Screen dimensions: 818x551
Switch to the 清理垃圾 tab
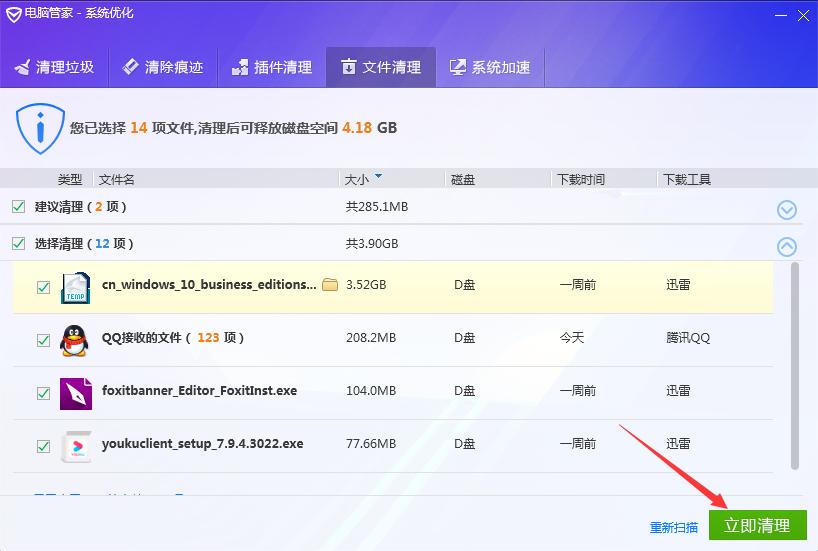click(x=54, y=67)
